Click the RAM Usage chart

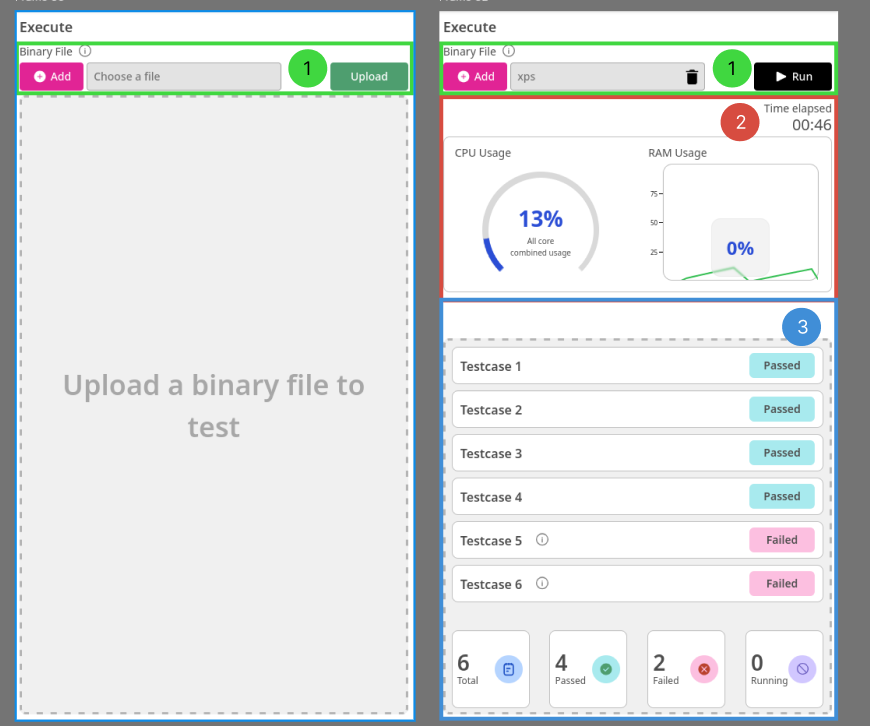click(740, 224)
